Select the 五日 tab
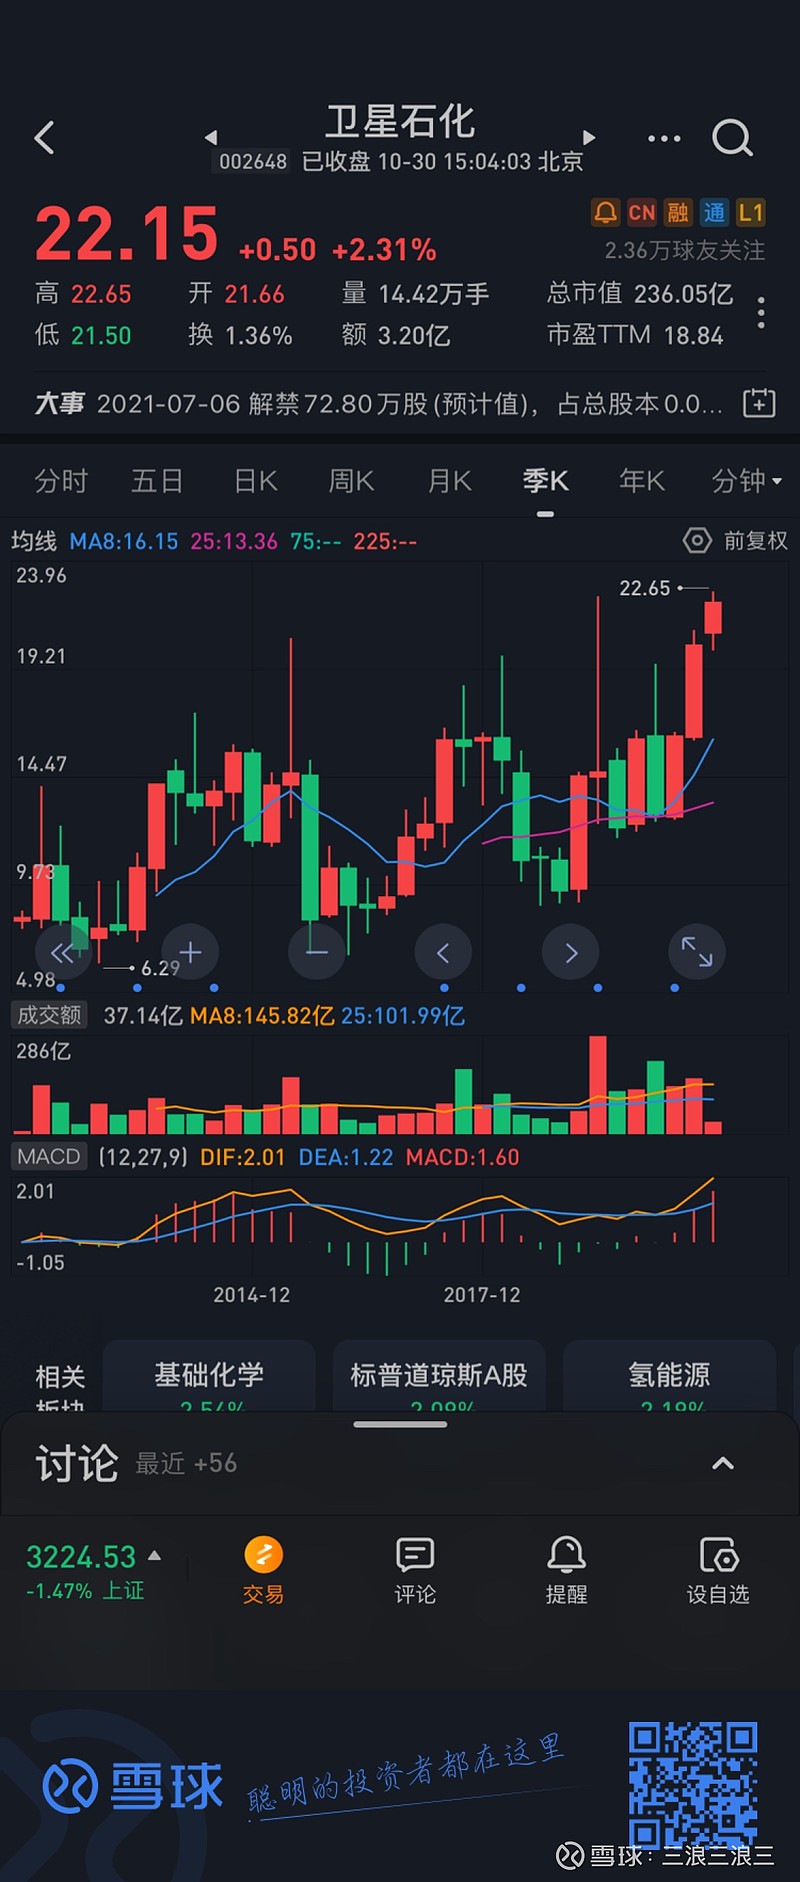Screen dimensions: 800x1882 (157, 481)
